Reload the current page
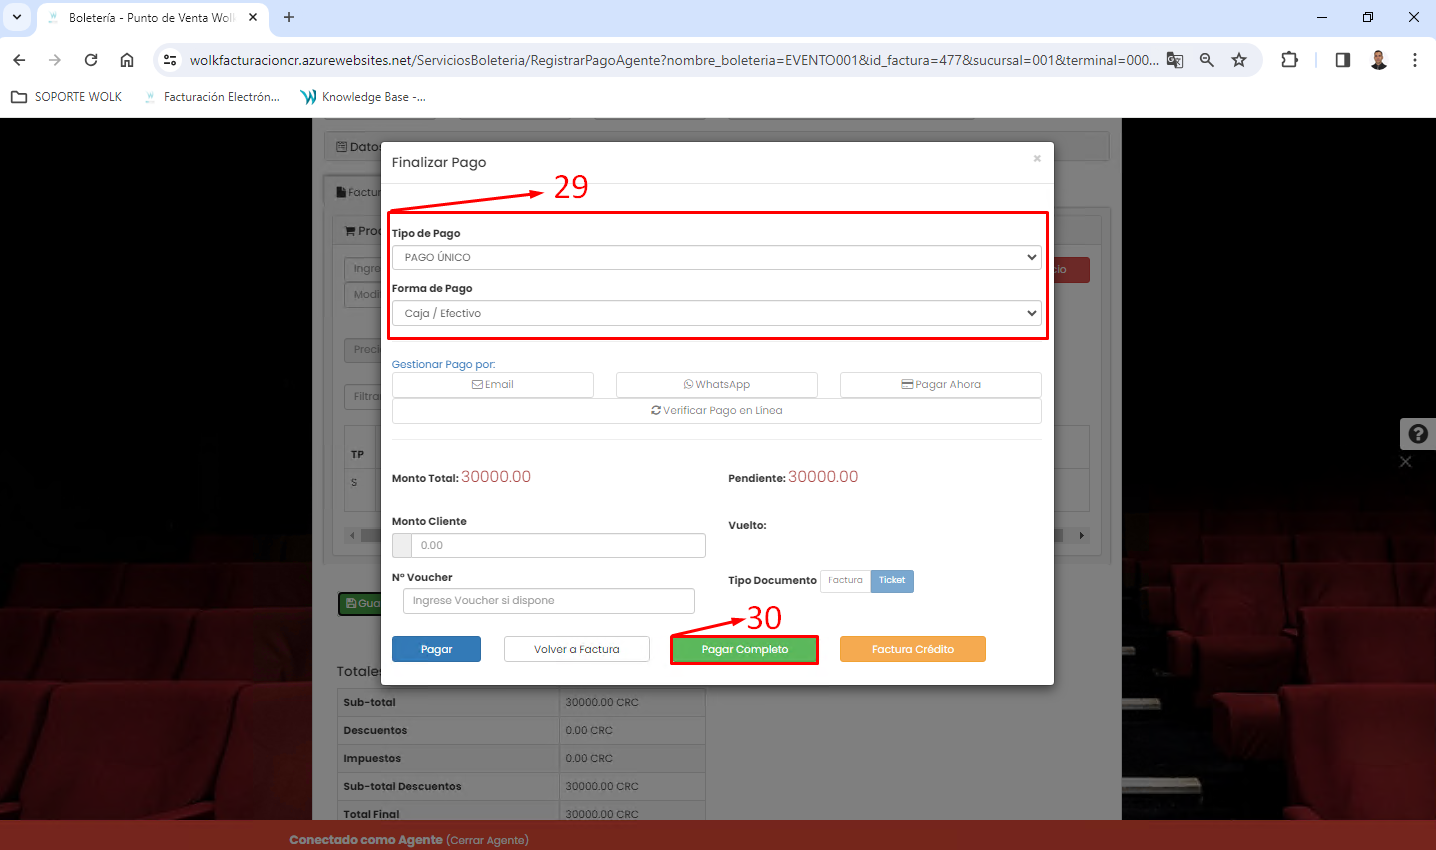 click(x=91, y=60)
